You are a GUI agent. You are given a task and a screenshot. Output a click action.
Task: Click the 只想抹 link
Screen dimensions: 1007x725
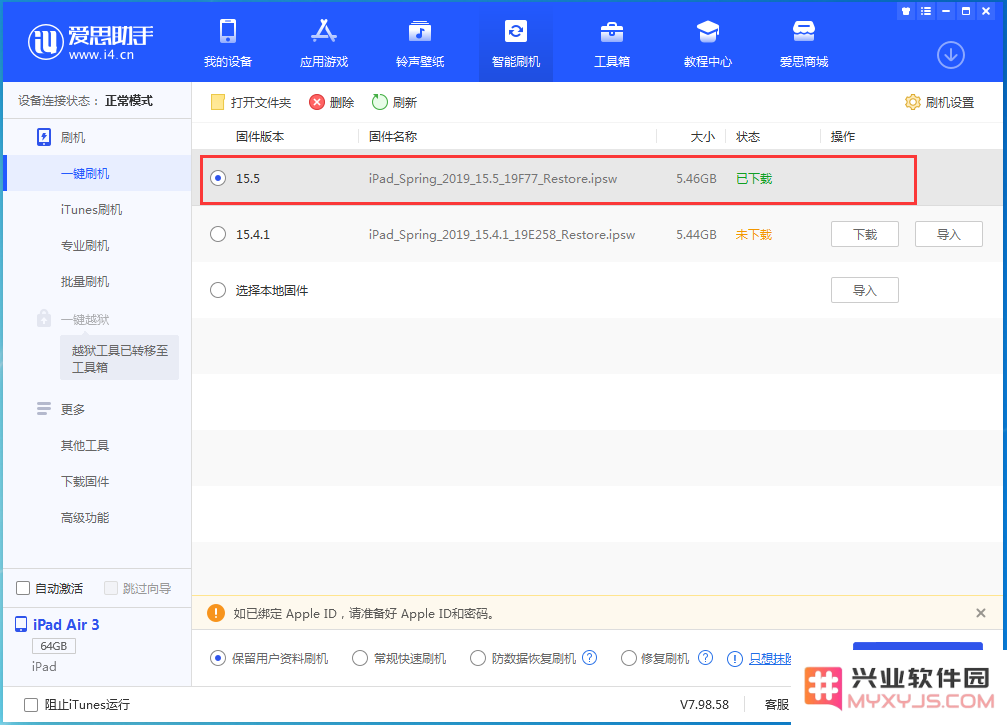pyautogui.click(x=770, y=659)
